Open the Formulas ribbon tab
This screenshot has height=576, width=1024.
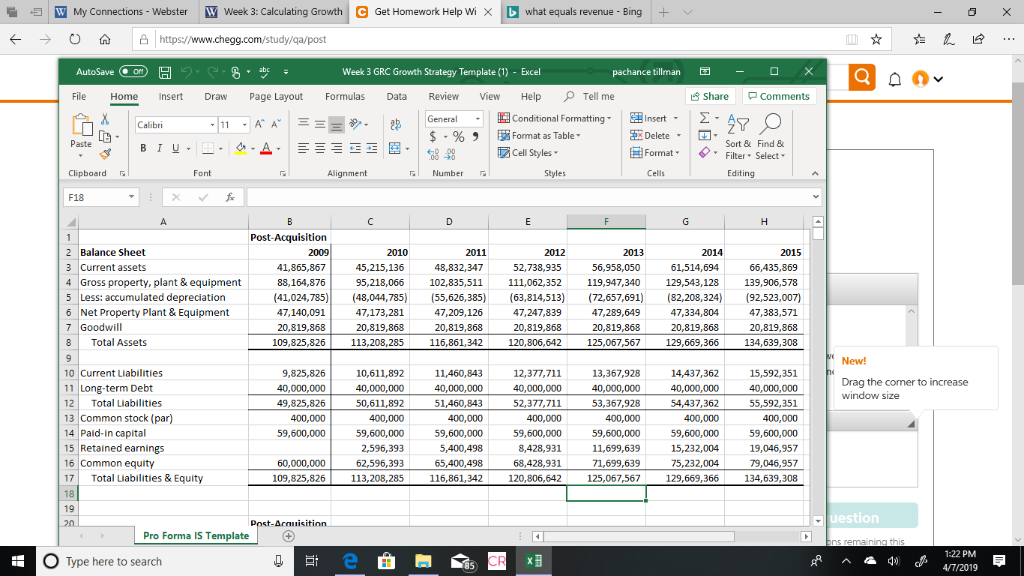tap(344, 96)
